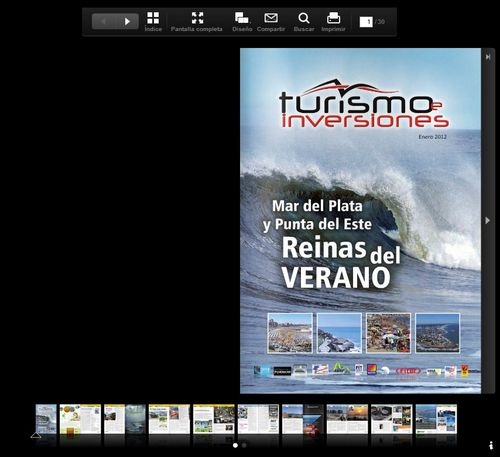Viewport: 500px width, 457px height.
Task: Select the first thumbnail pagination dot
Action: click(x=235, y=445)
